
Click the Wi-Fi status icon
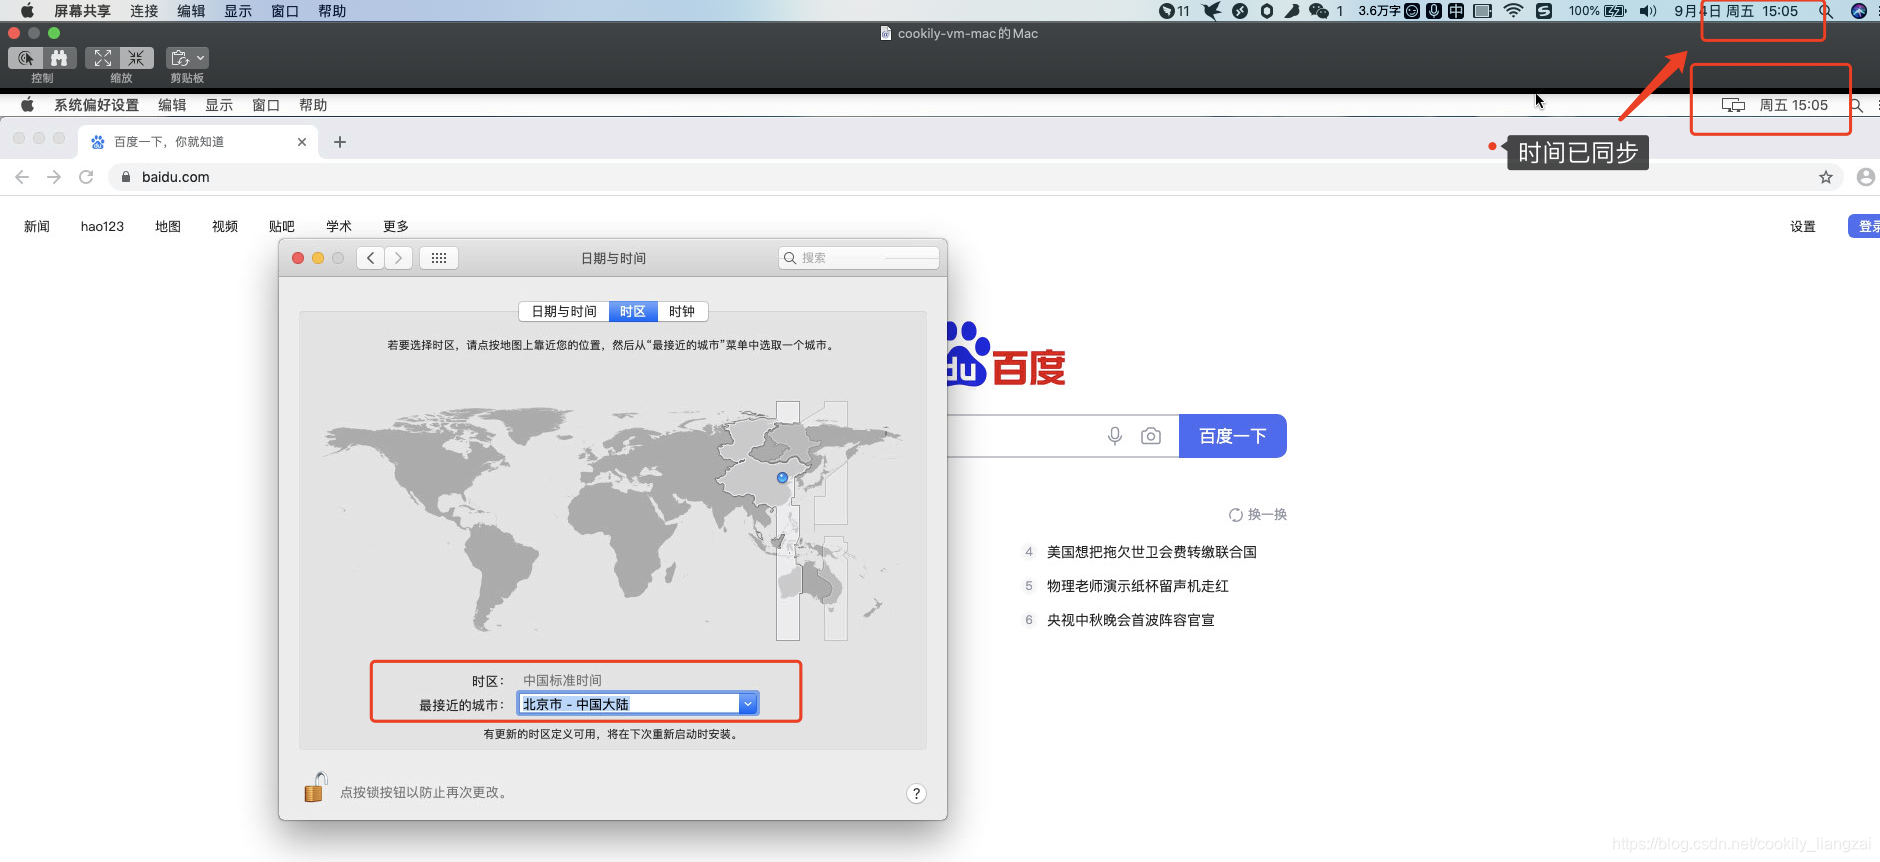[x=1513, y=11]
